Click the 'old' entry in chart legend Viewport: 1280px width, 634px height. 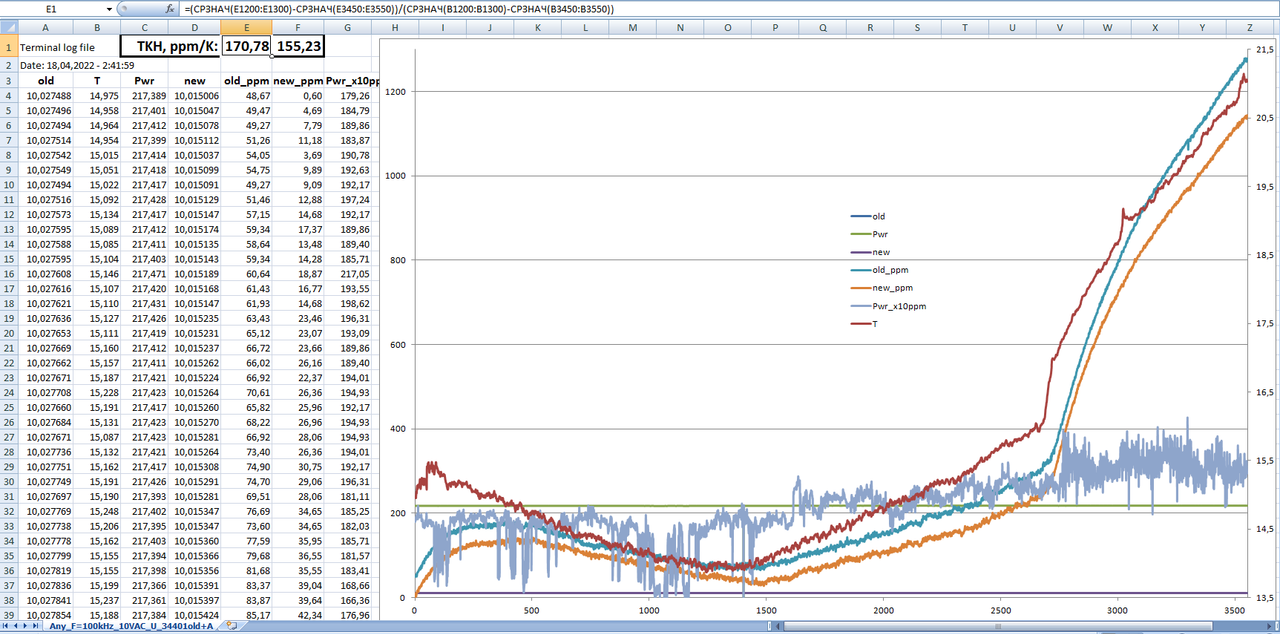pos(867,216)
